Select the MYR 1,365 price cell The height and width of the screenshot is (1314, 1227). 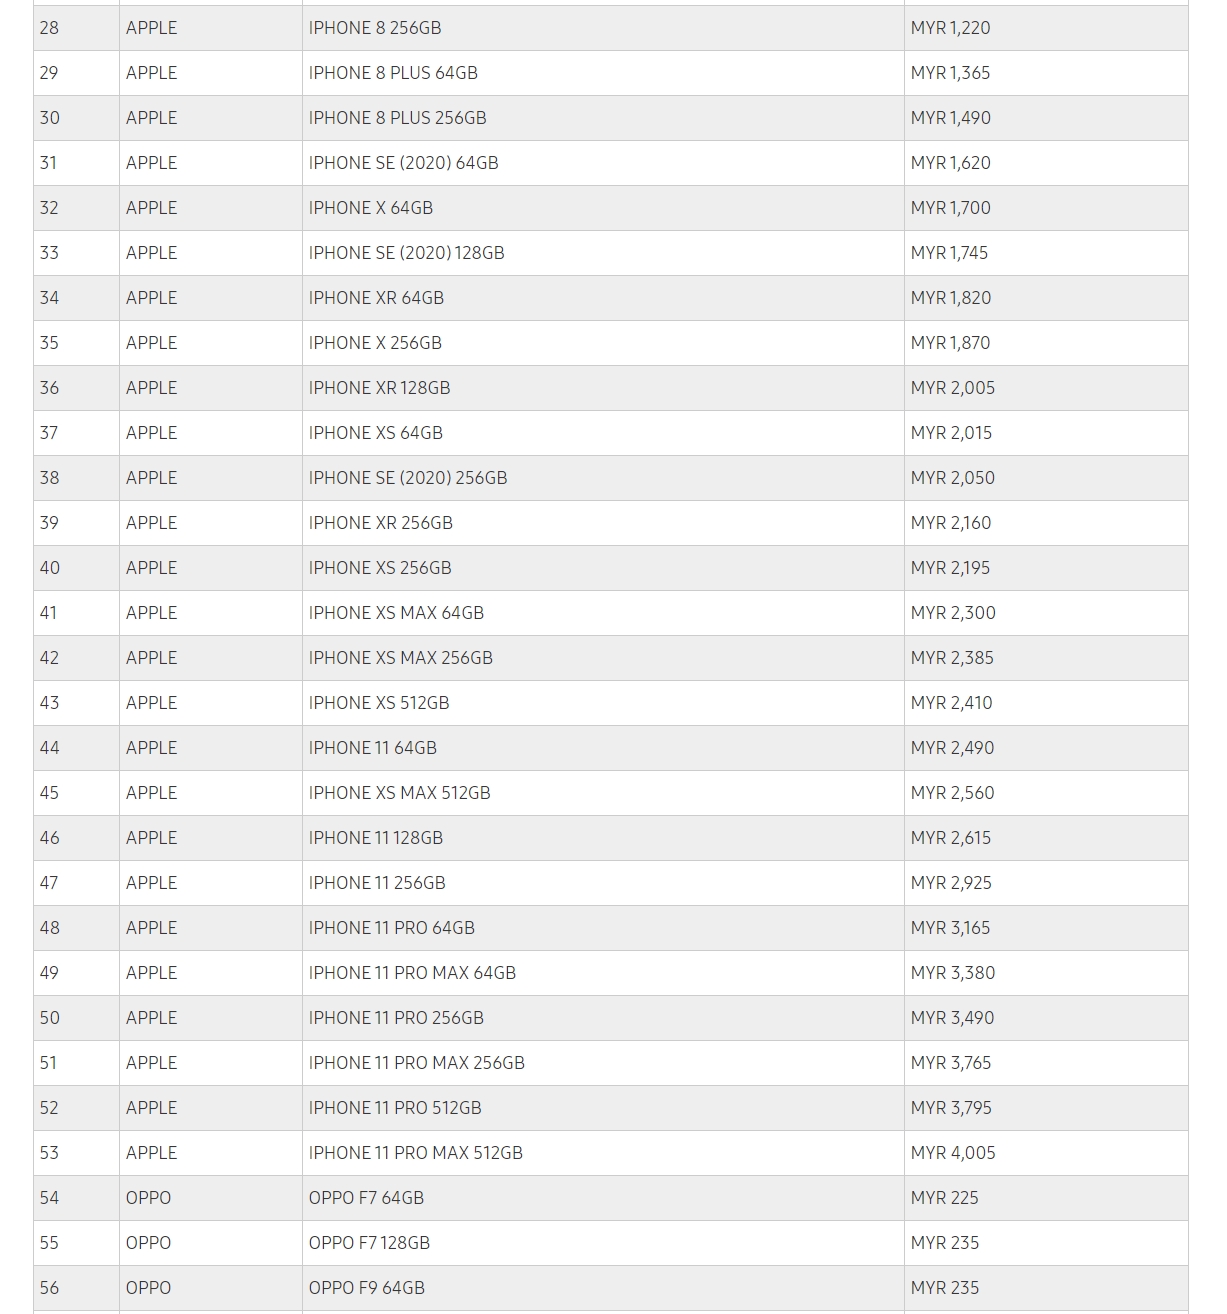pyautogui.click(x=950, y=73)
